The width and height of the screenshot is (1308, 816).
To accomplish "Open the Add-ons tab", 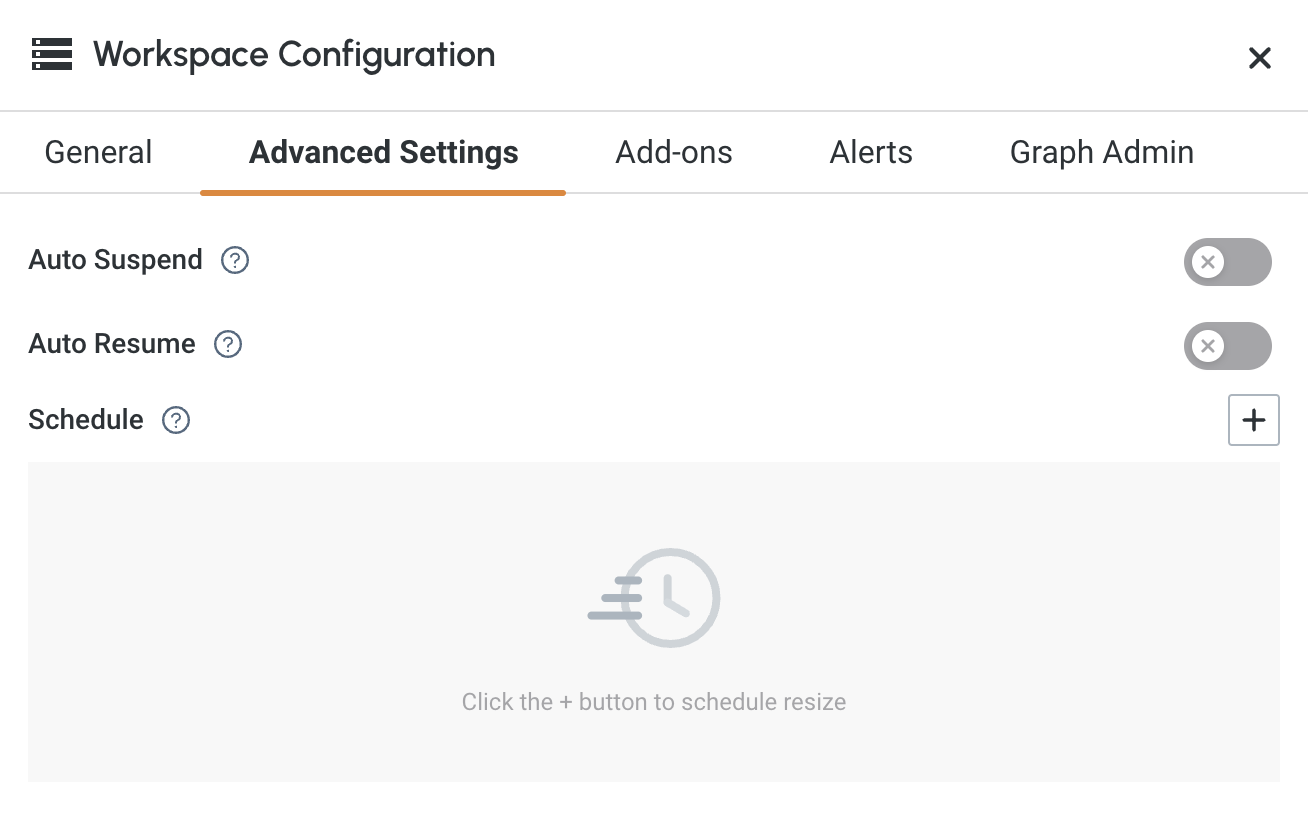I will point(674,152).
